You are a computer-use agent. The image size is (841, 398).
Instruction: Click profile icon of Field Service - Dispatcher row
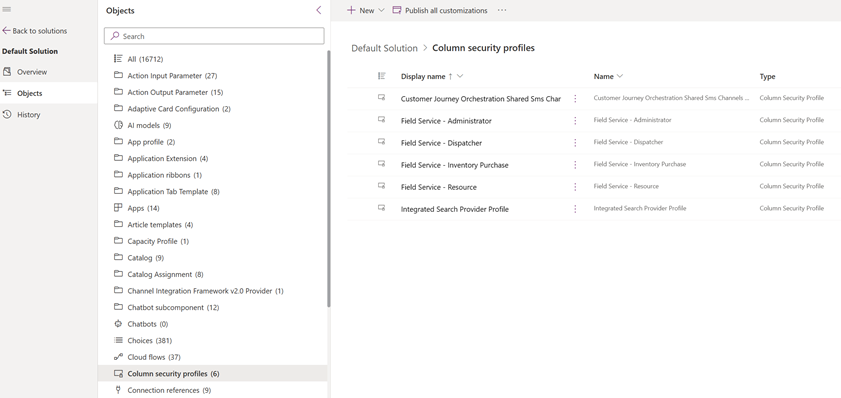[381, 142]
